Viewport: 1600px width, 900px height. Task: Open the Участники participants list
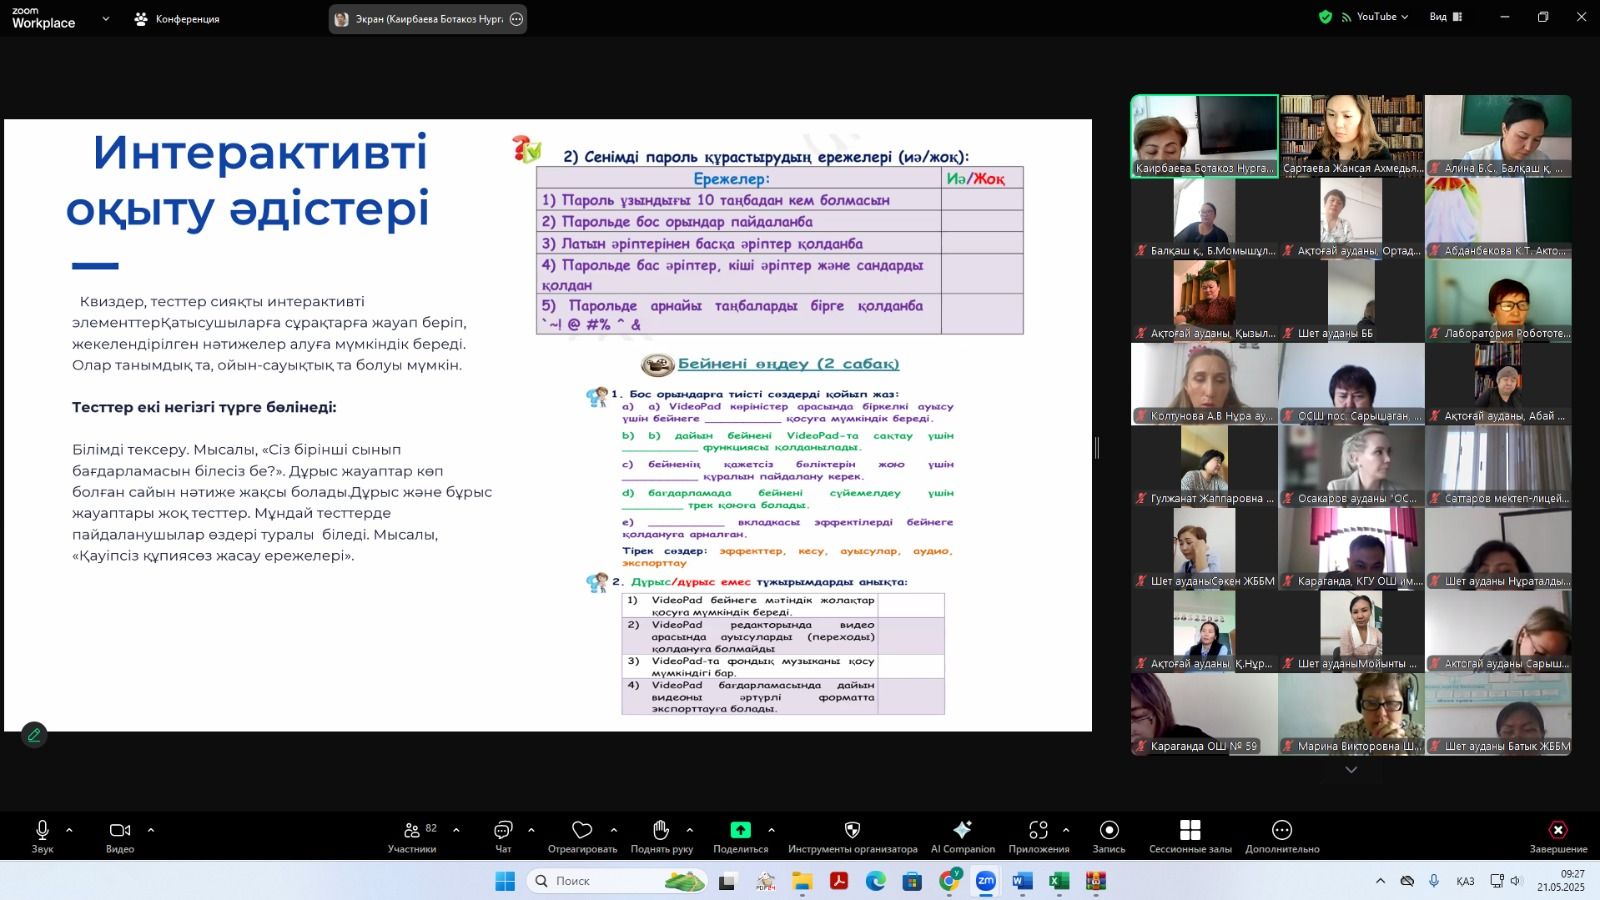[412, 831]
